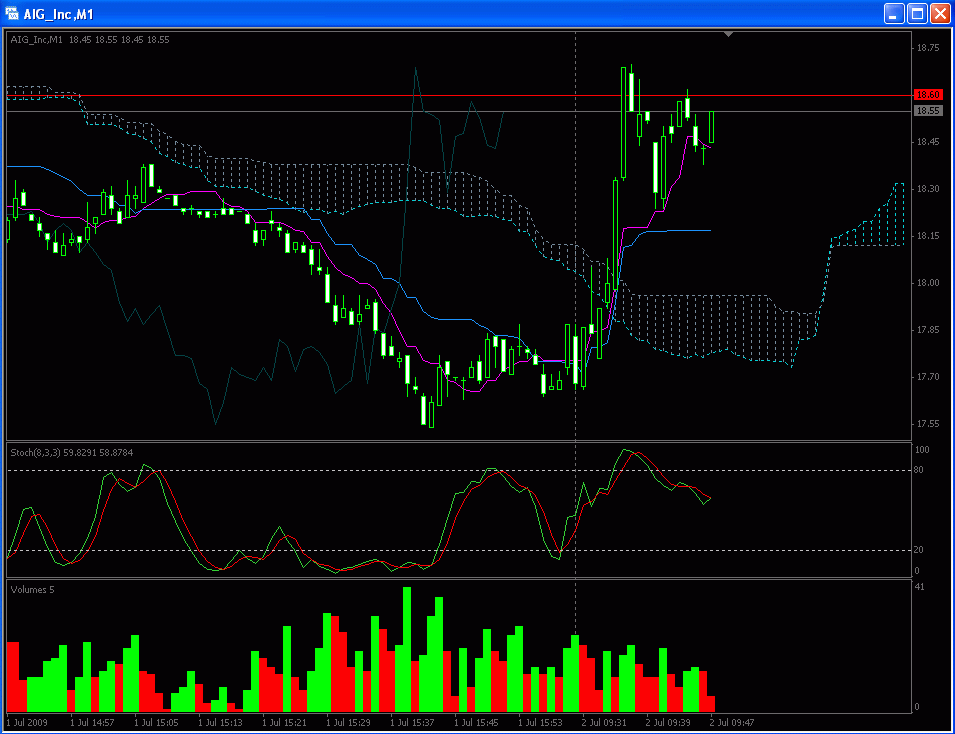Click the 18.00 price scale value
Viewport: 955px width, 734px height.
click(x=928, y=283)
